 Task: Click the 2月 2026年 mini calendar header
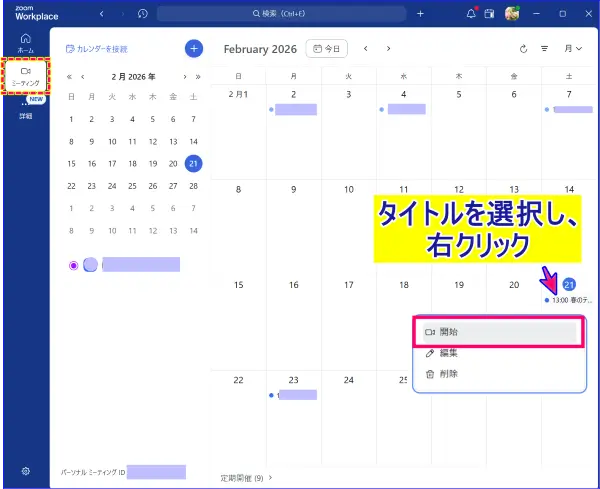[133, 77]
